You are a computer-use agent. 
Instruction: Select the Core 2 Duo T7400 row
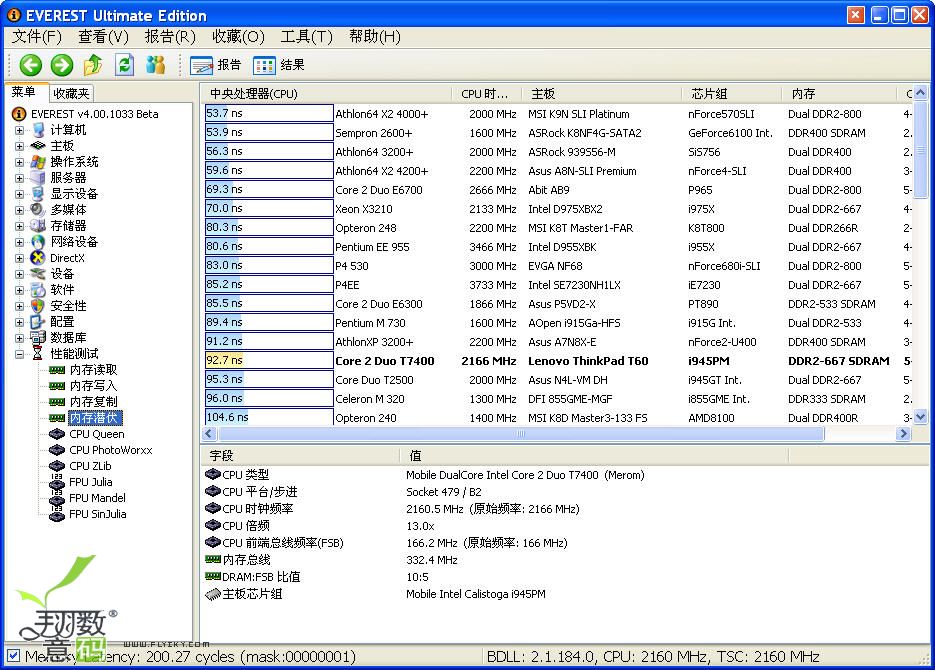tap(559, 361)
